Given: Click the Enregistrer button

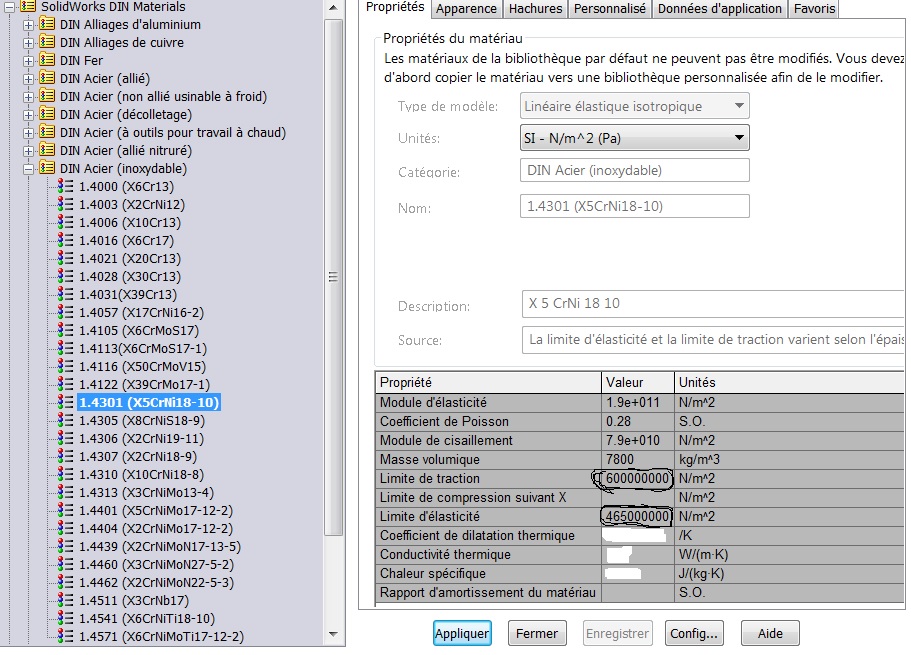Looking at the screenshot, I should click(617, 633).
